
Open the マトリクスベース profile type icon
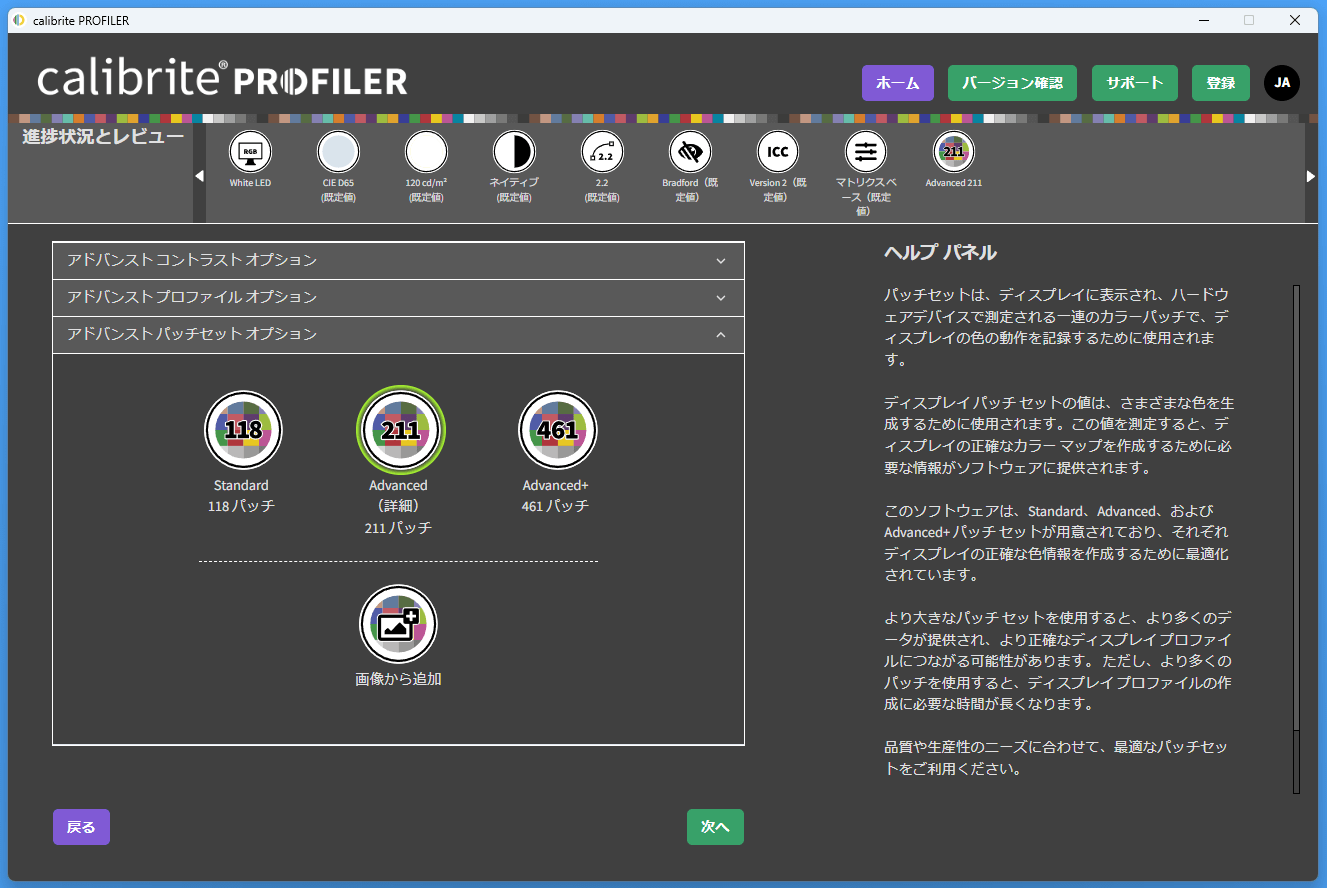[866, 153]
